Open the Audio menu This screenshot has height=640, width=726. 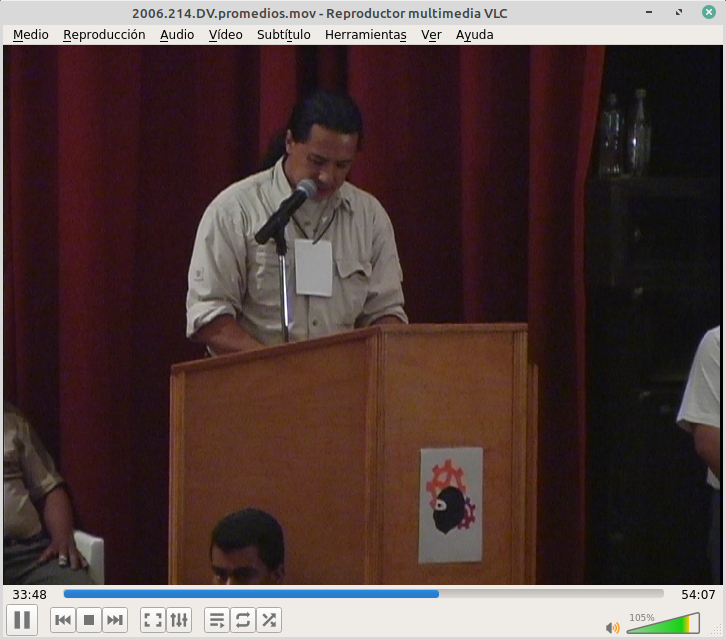coord(177,35)
